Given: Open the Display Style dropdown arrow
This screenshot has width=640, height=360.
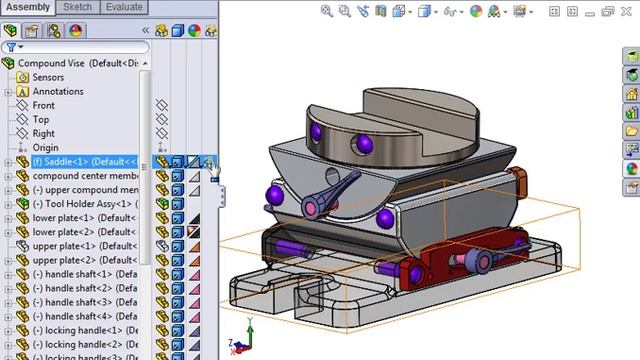Looking at the screenshot, I should pos(436,12).
